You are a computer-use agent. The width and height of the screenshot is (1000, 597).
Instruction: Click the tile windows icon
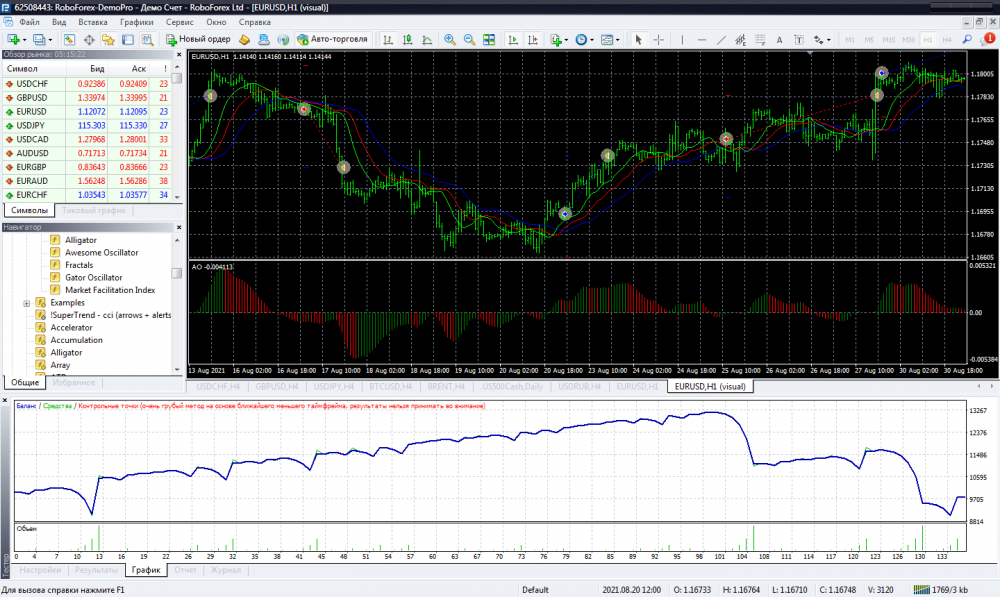(489, 40)
